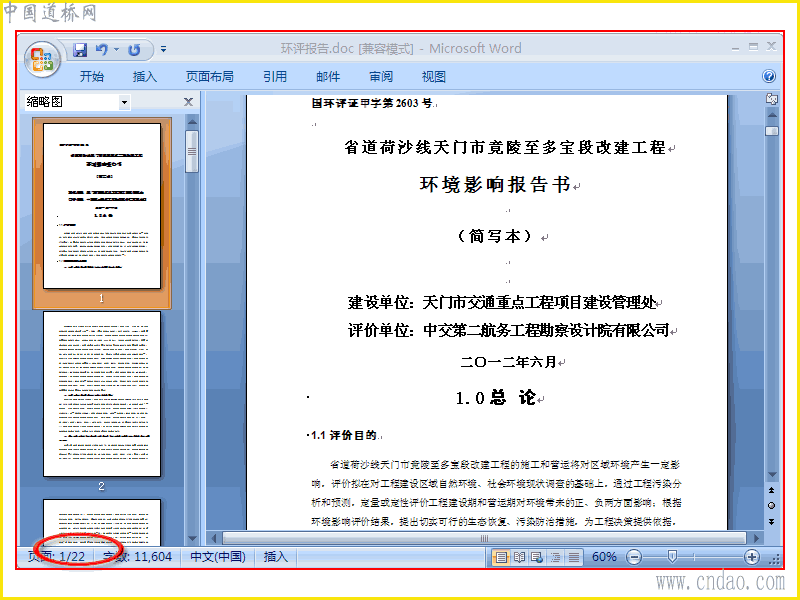Open Customize Quick Access Toolbar dropdown
800x600 pixels.
point(163,49)
